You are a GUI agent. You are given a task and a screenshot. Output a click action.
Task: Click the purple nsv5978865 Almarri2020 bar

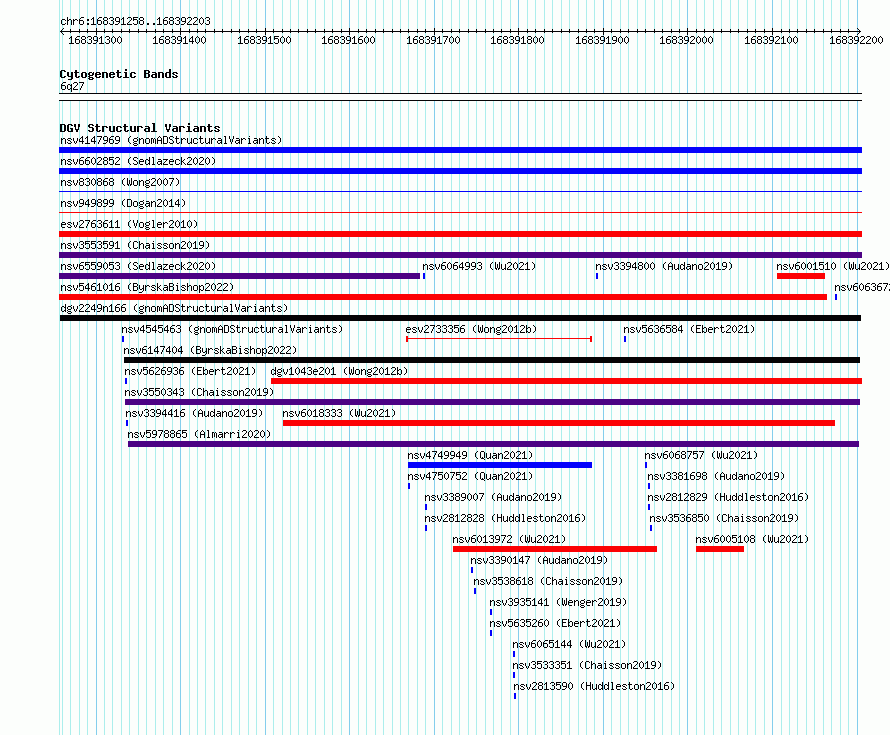(493, 444)
